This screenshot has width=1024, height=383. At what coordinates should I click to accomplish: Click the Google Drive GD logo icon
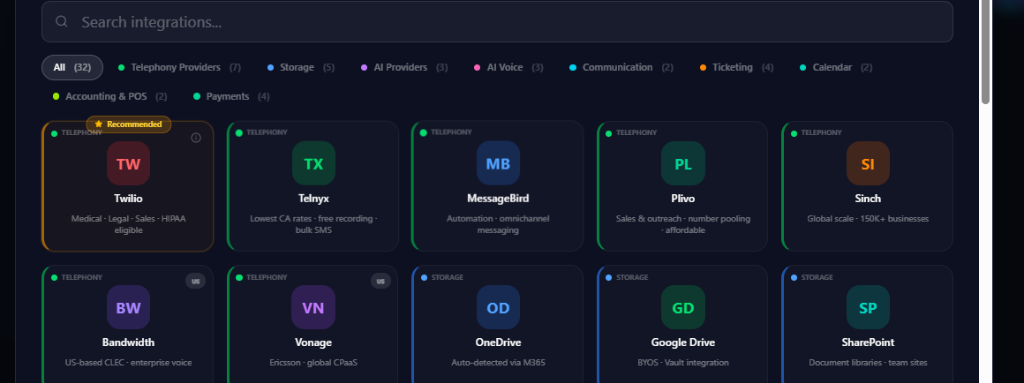tap(683, 307)
